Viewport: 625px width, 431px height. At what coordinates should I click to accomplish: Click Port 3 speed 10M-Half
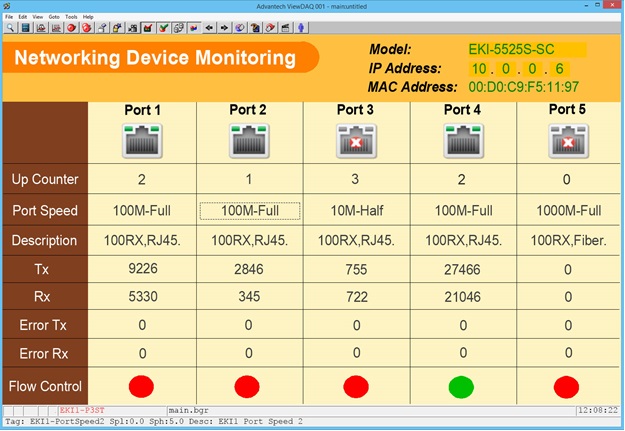357,211
